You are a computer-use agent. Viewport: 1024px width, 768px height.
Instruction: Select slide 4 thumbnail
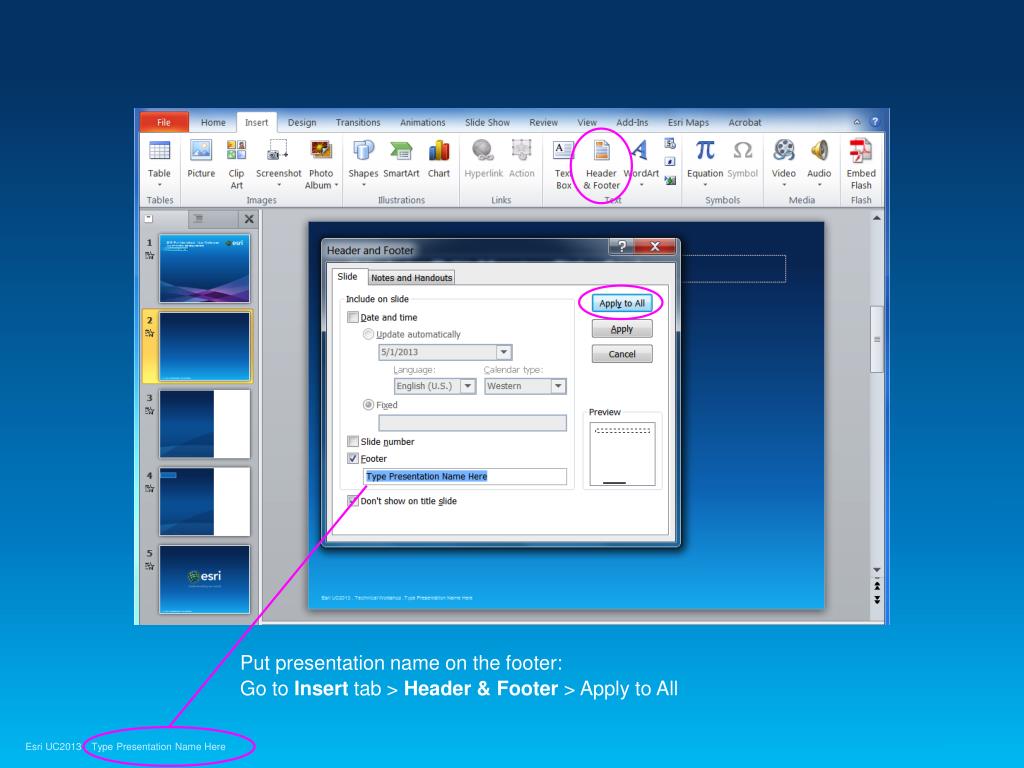204,502
